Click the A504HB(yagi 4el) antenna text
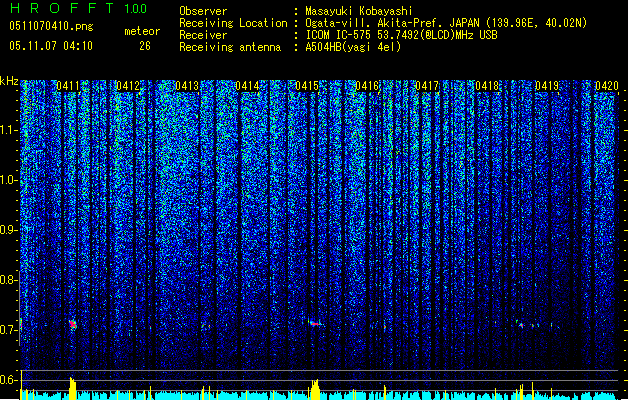 [x=353, y=47]
